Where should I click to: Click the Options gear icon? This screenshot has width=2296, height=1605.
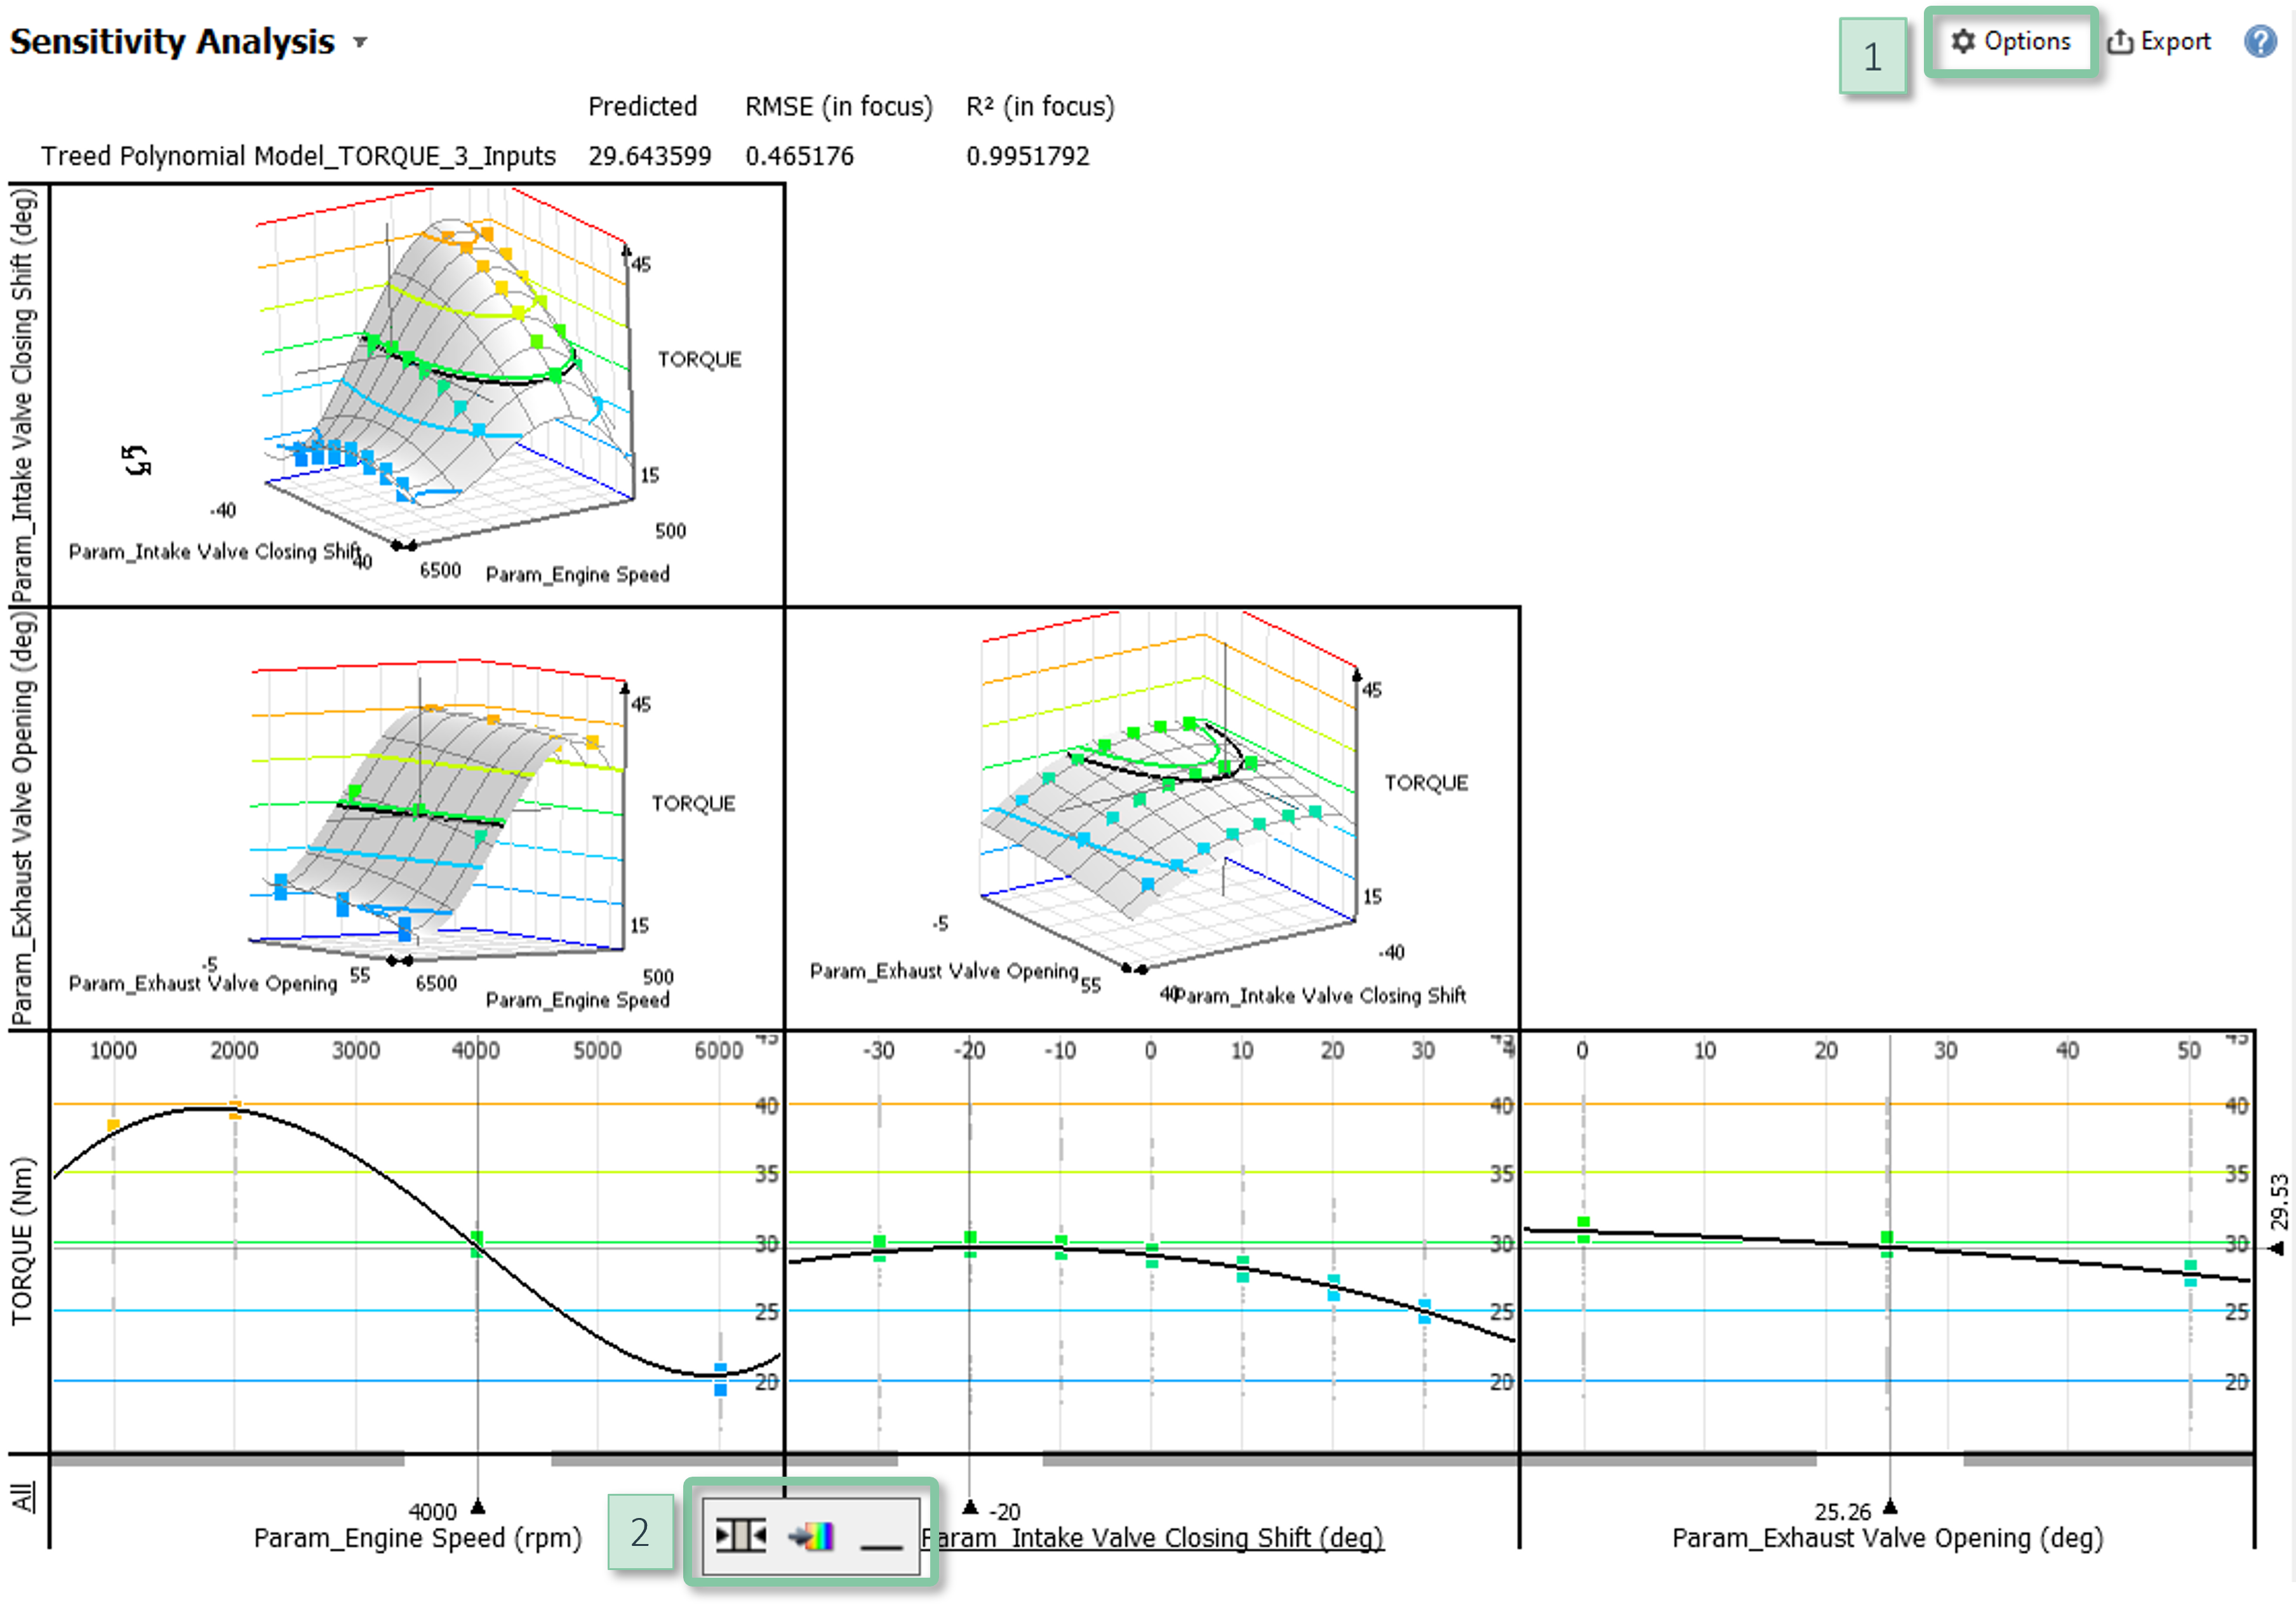click(1963, 41)
